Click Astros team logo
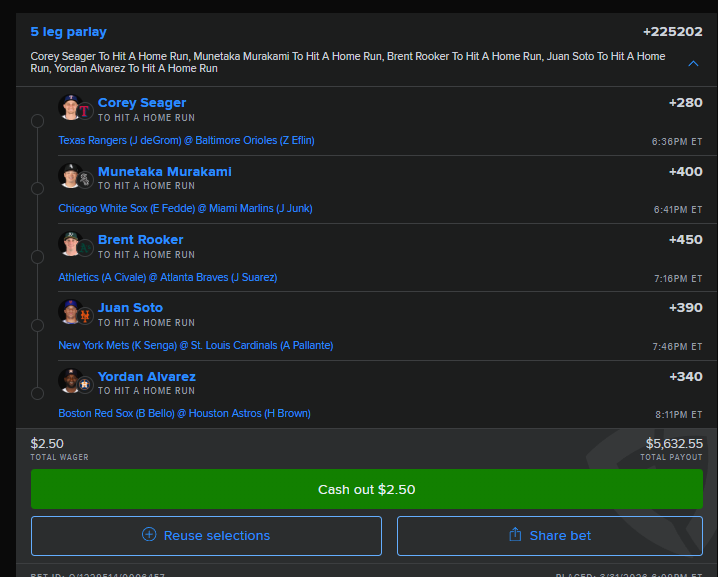The width and height of the screenshot is (718, 577). click(x=85, y=385)
